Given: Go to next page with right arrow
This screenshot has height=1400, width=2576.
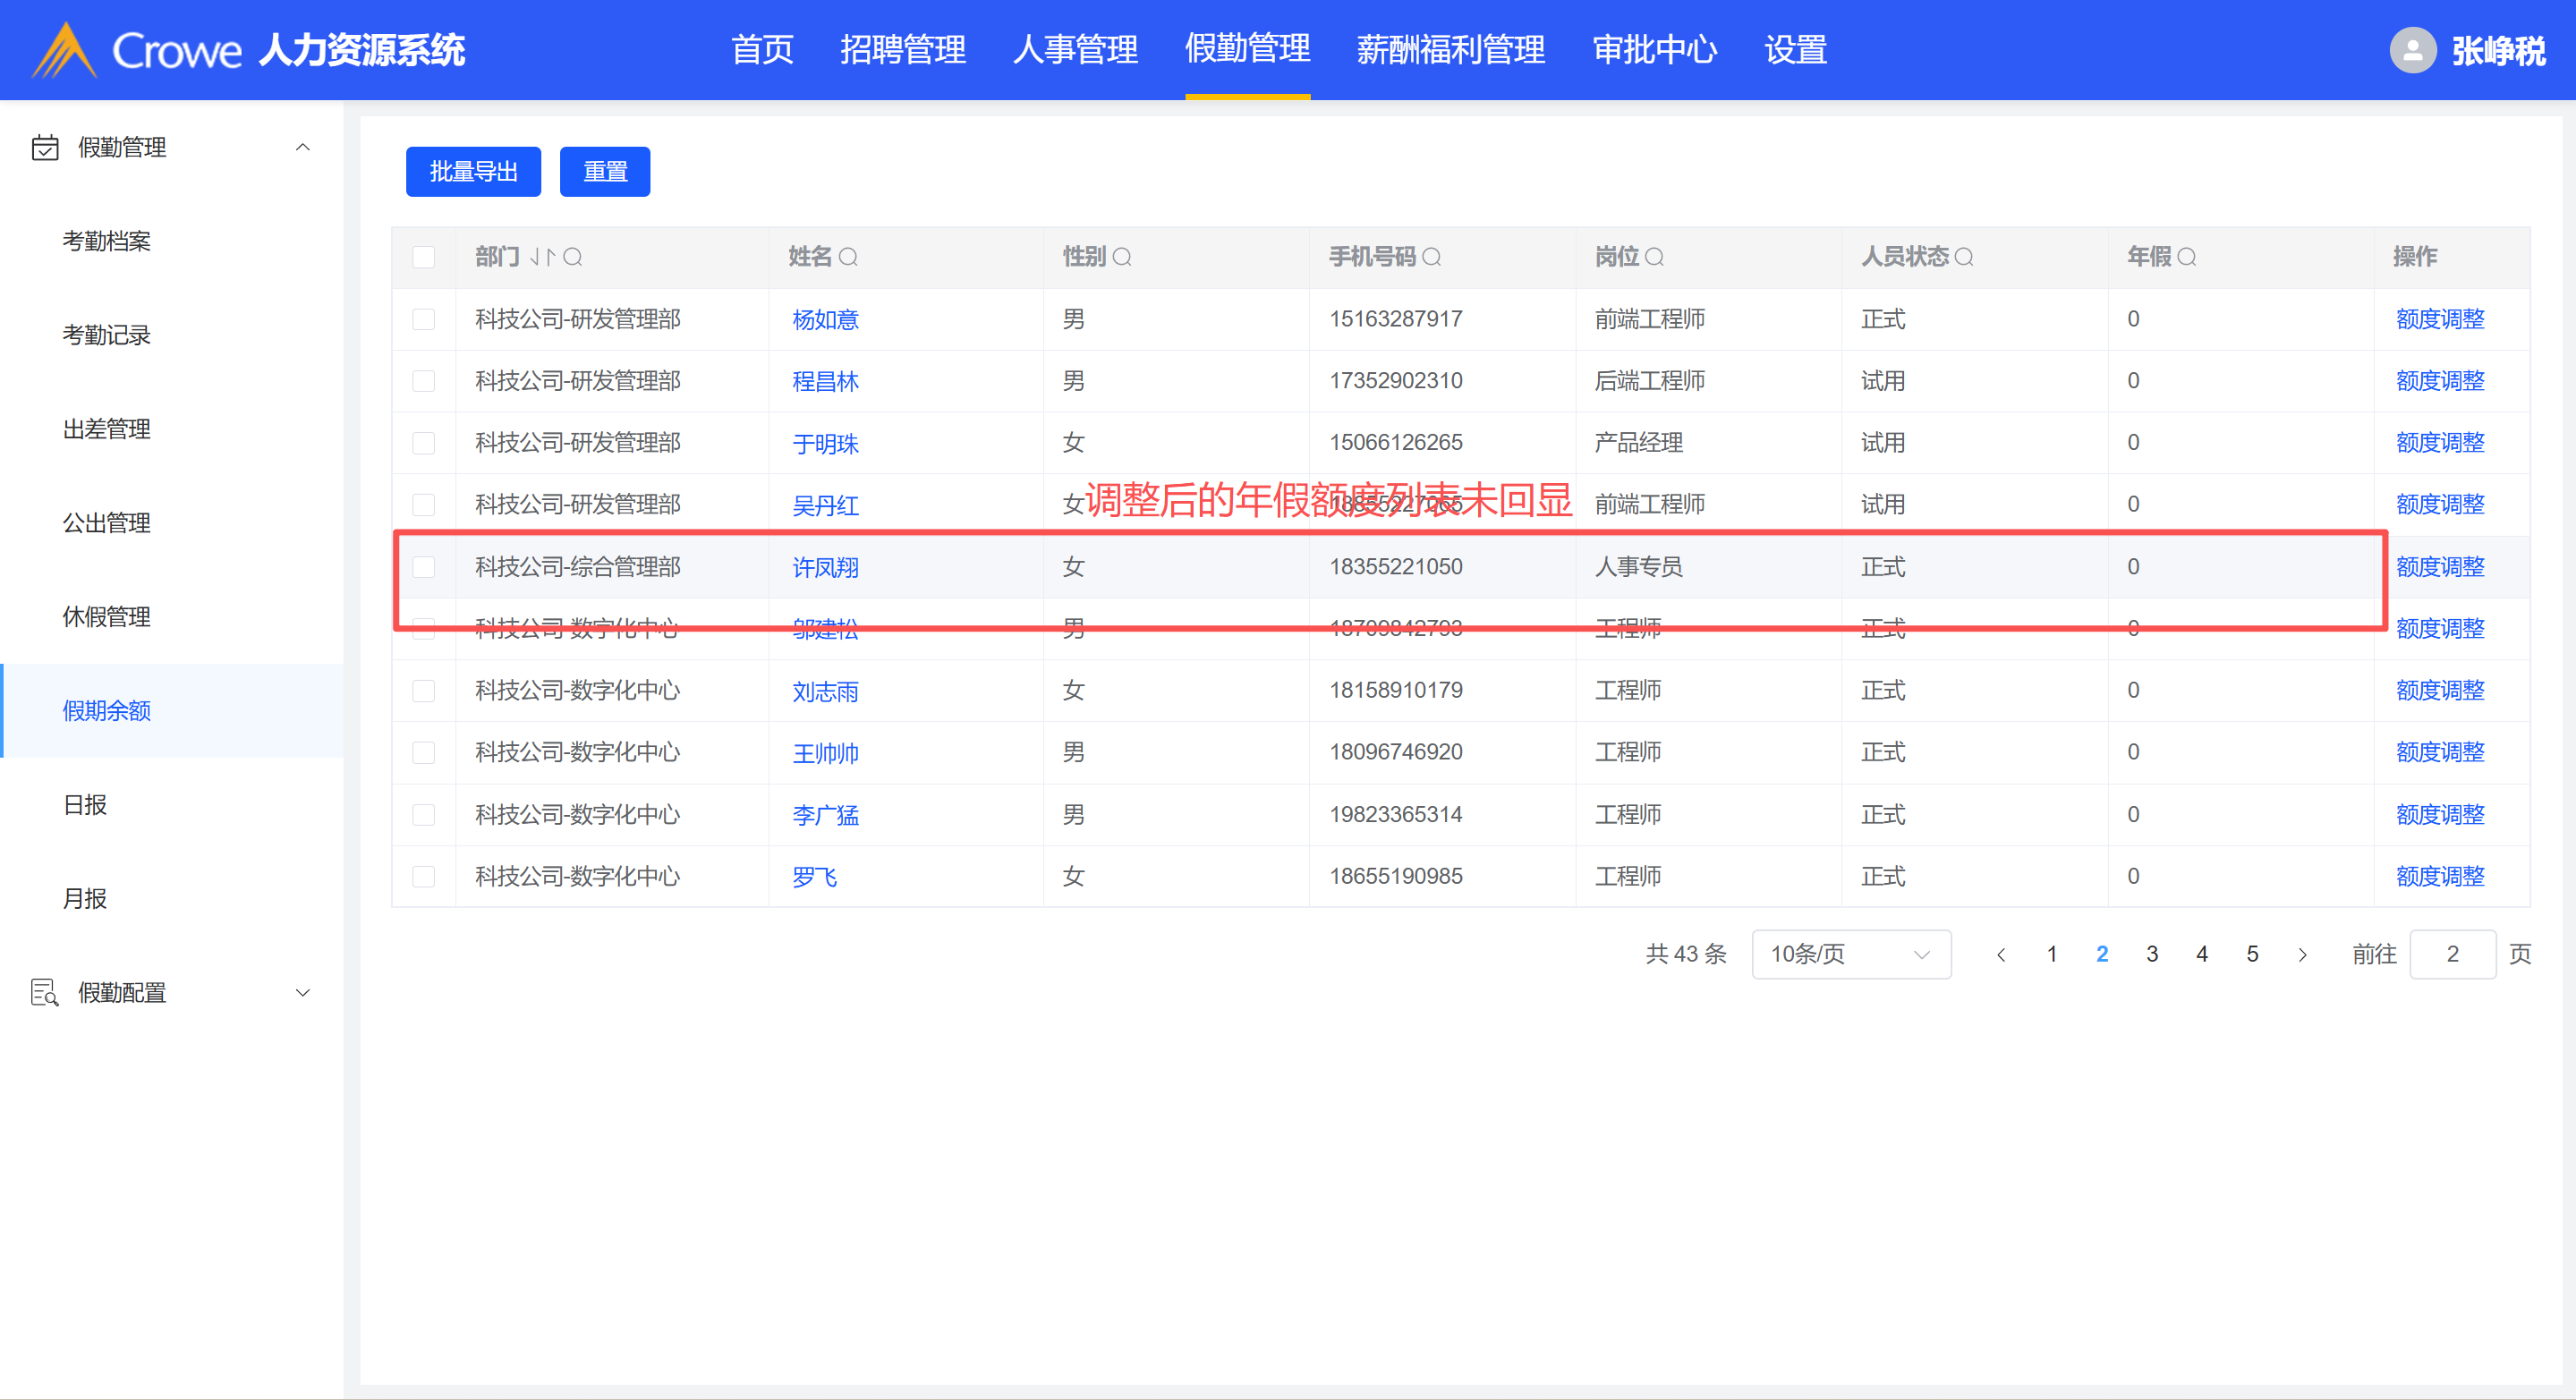Looking at the screenshot, I should tap(2302, 954).
